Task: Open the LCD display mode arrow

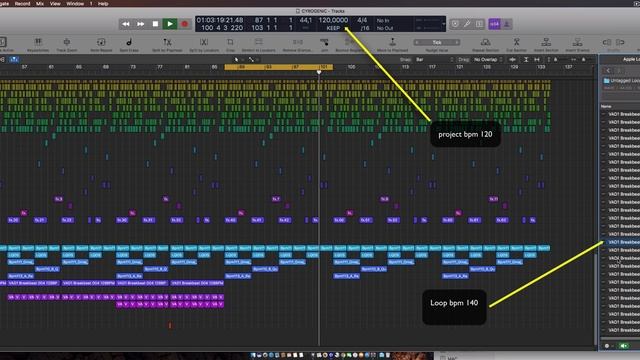Action: (x=443, y=24)
